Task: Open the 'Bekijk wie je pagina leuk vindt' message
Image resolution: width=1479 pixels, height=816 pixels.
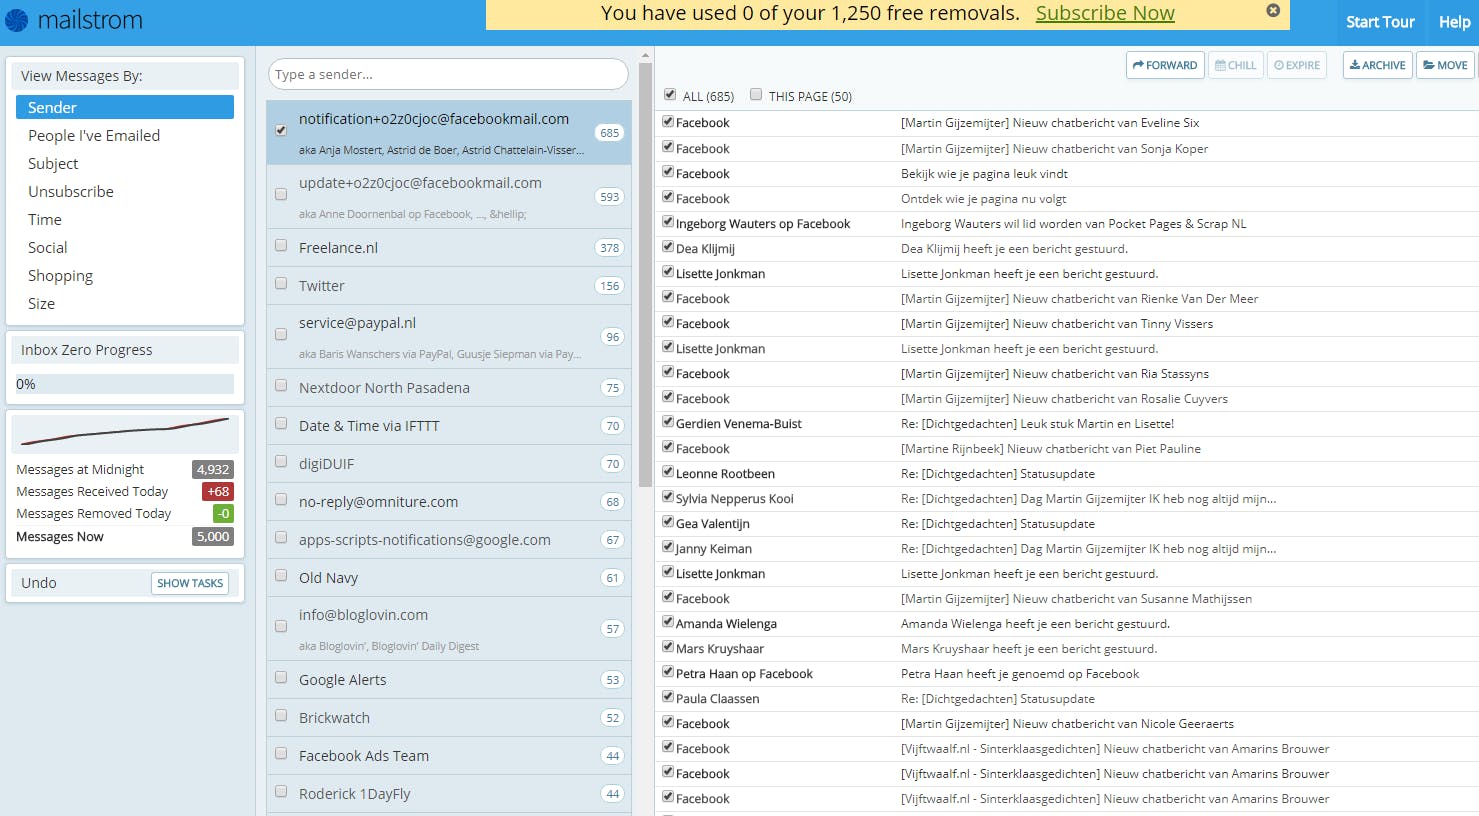Action: [984, 174]
